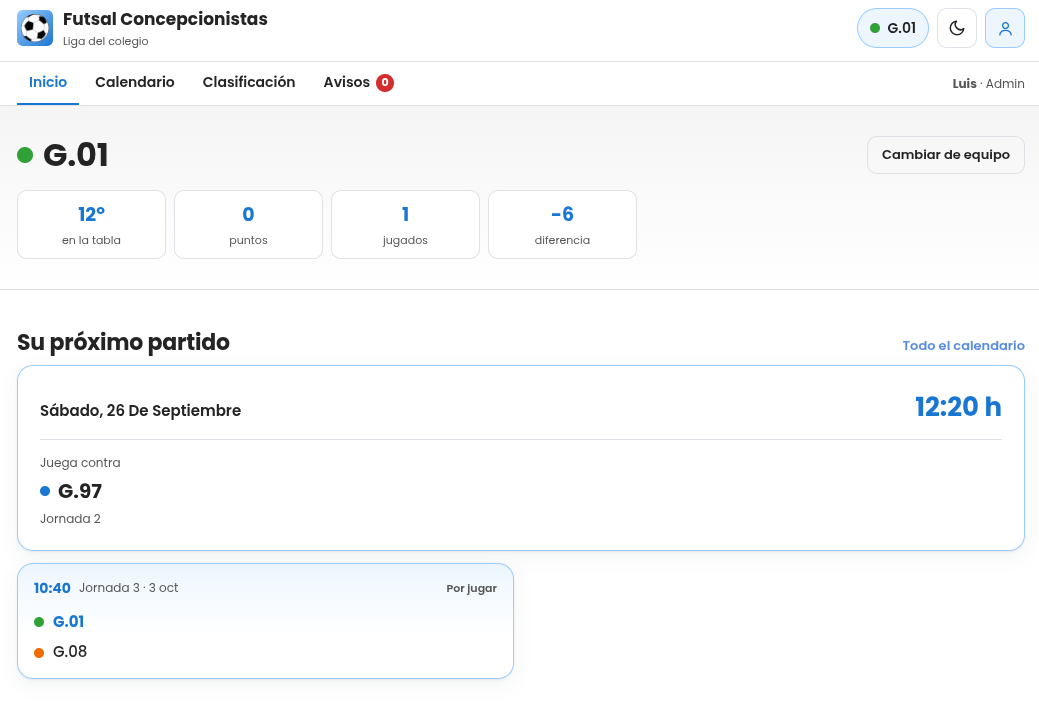Click the Por jugar status label
This screenshot has height=707, width=1039.
(x=472, y=588)
